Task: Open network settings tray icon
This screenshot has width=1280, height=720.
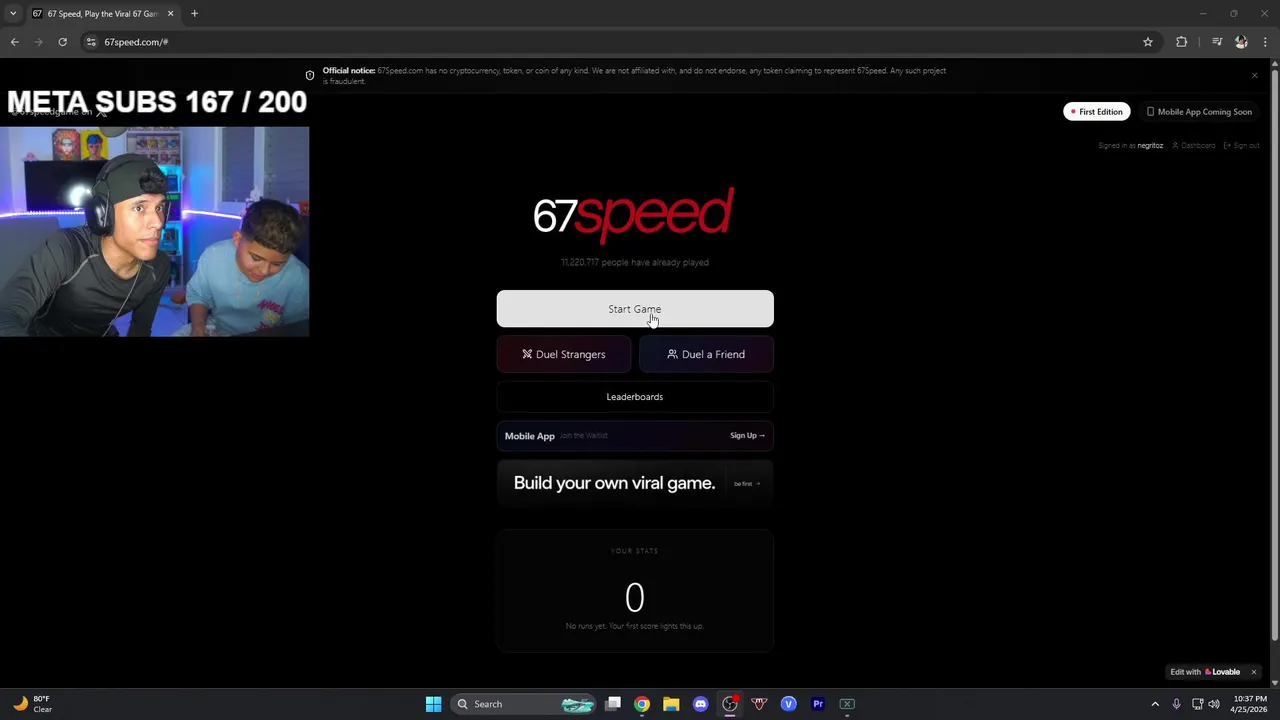Action: 1197,704
